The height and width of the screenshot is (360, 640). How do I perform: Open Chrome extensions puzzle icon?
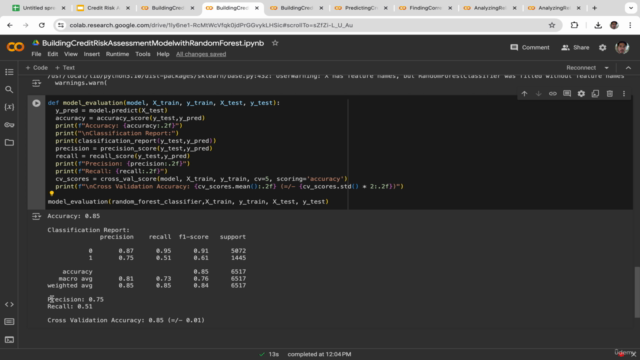(574, 25)
